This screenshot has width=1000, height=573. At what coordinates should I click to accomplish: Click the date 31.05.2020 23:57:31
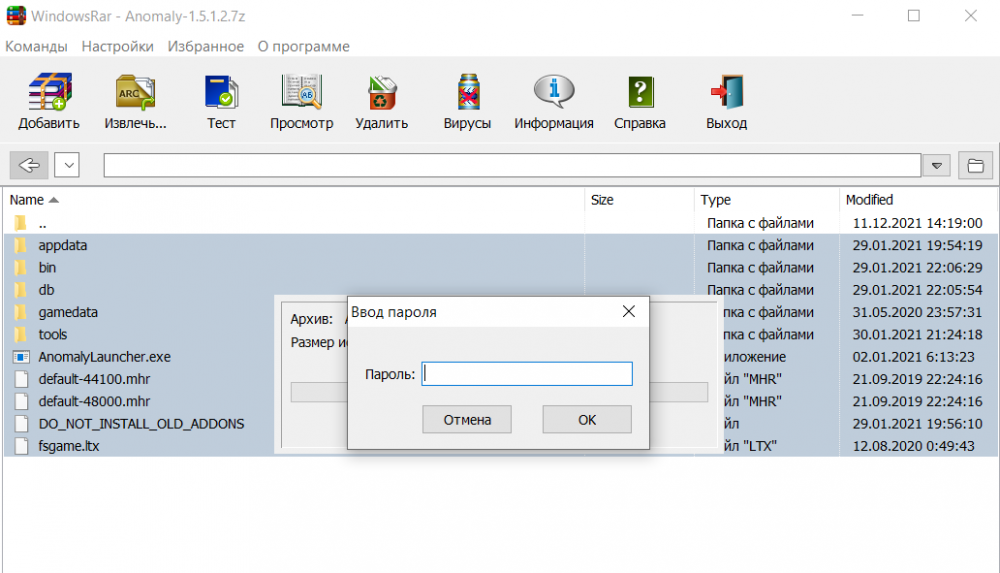pos(917,312)
